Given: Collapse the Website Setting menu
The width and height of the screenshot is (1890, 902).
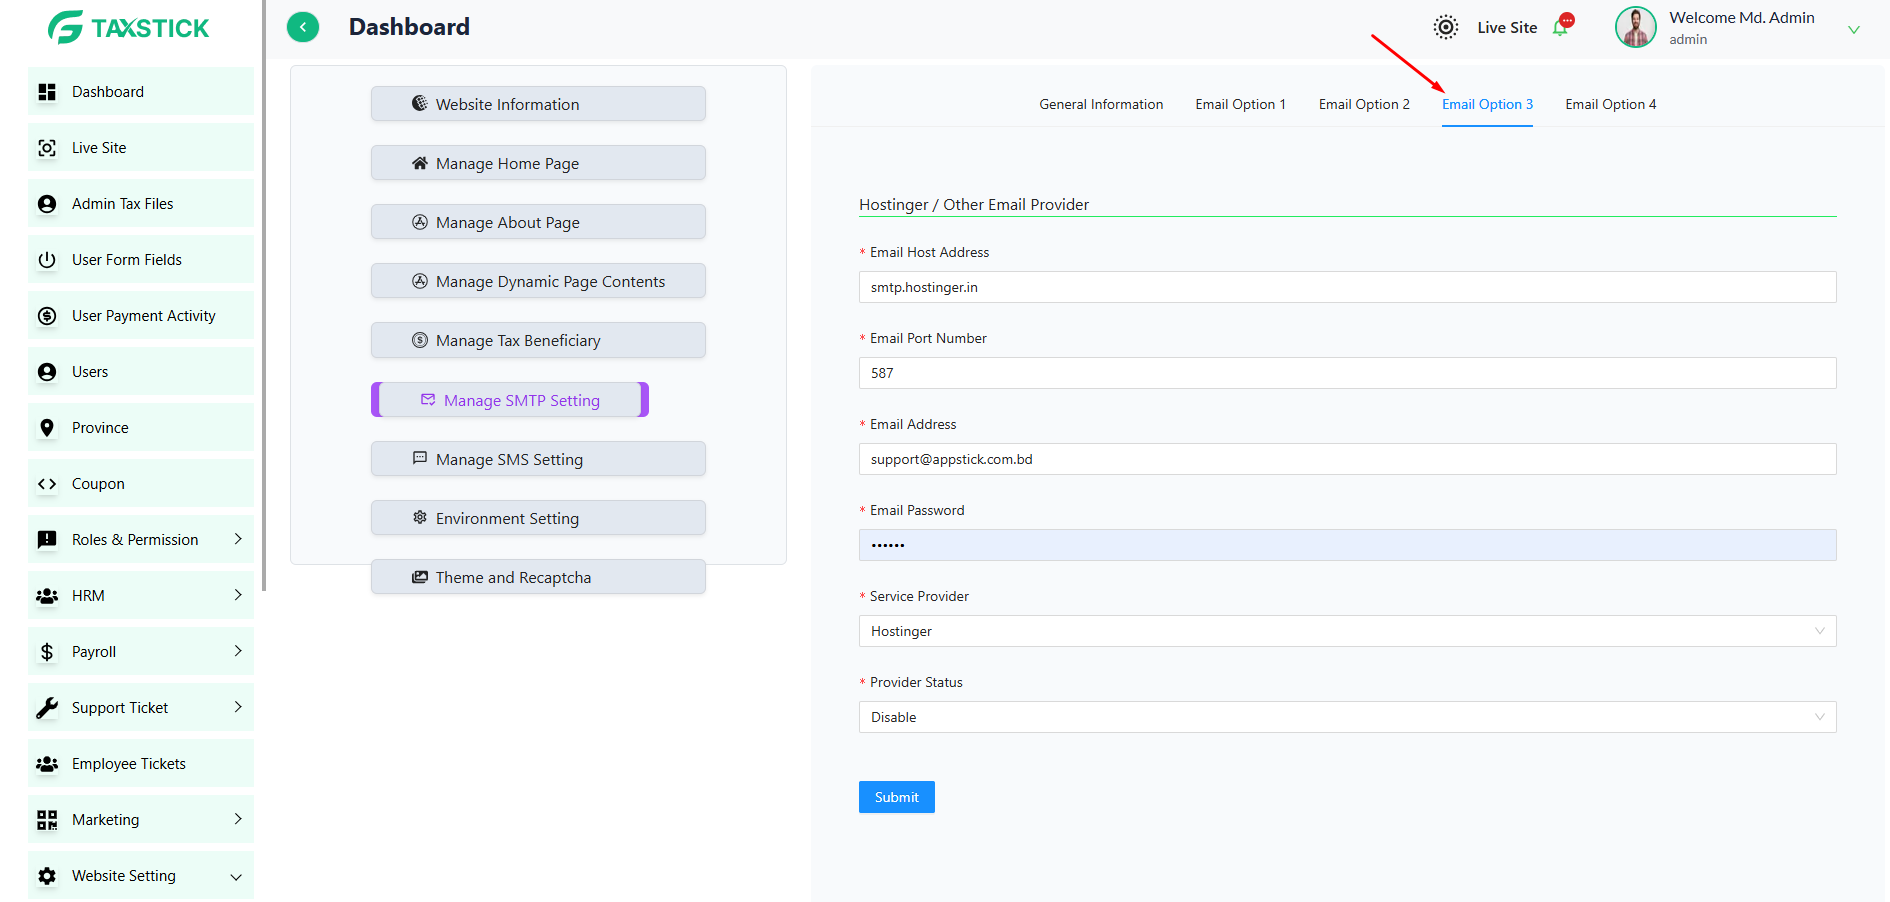Looking at the screenshot, I should pos(236,877).
